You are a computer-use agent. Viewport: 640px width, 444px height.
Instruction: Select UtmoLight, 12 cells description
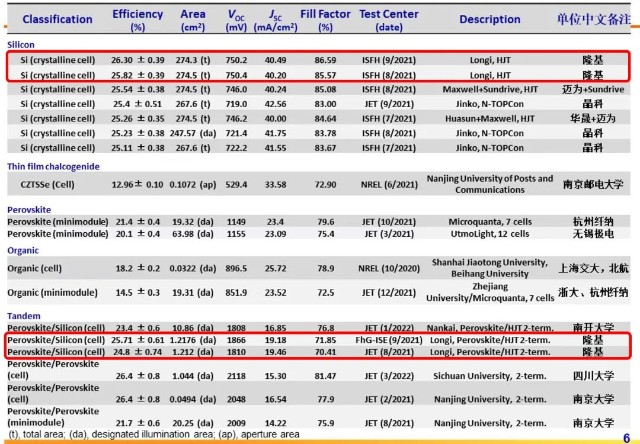tap(490, 234)
